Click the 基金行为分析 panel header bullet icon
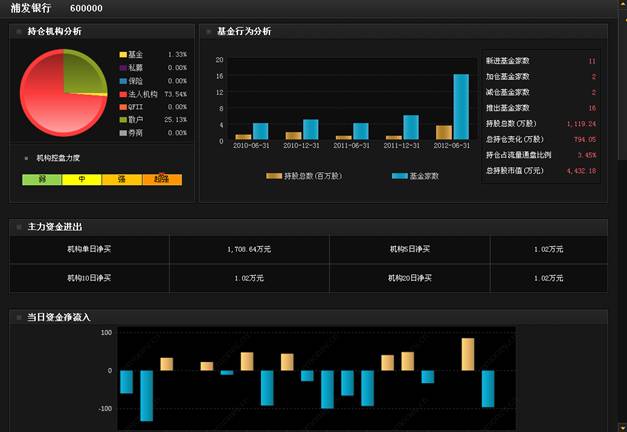The height and width of the screenshot is (432, 627). click(208, 32)
